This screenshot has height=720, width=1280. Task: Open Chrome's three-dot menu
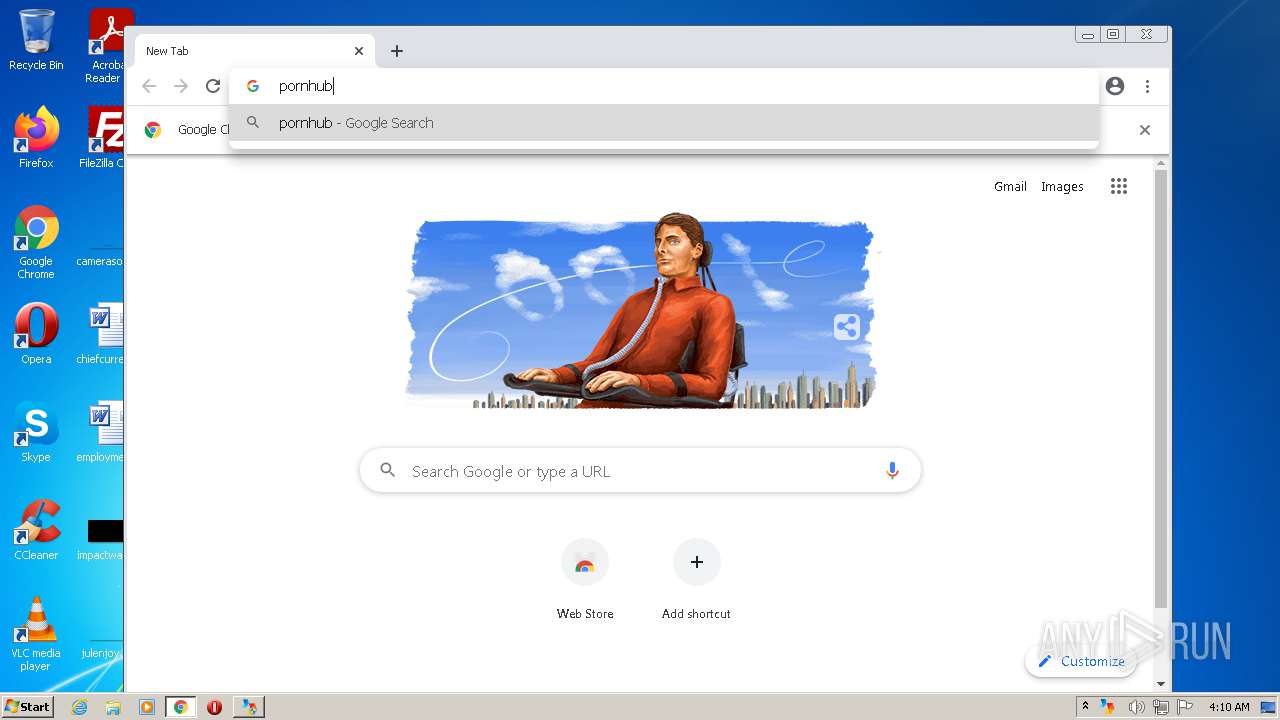pyautogui.click(x=1147, y=86)
